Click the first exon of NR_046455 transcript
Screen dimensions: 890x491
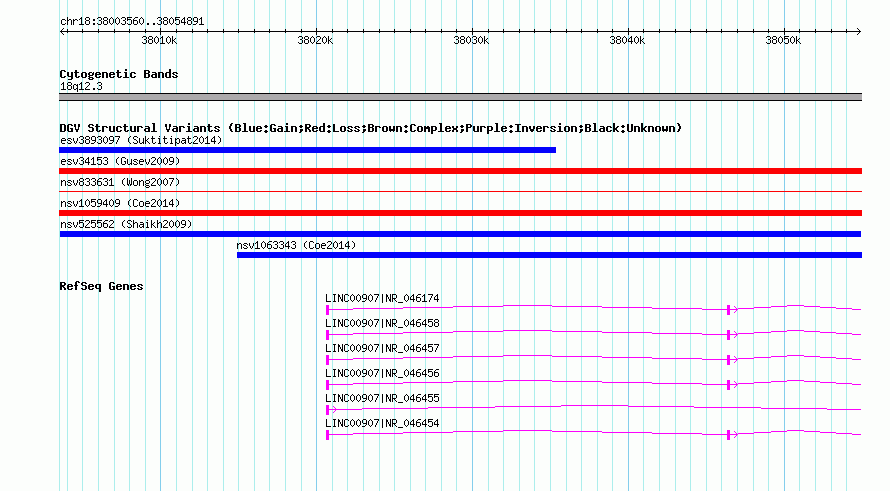328,409
